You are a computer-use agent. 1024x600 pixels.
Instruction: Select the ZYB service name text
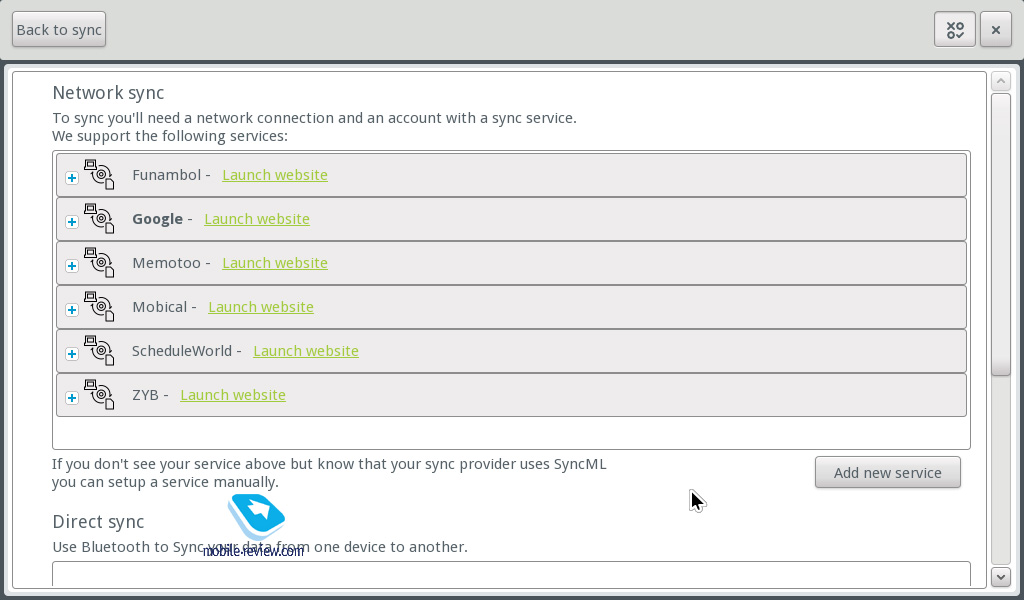145,395
